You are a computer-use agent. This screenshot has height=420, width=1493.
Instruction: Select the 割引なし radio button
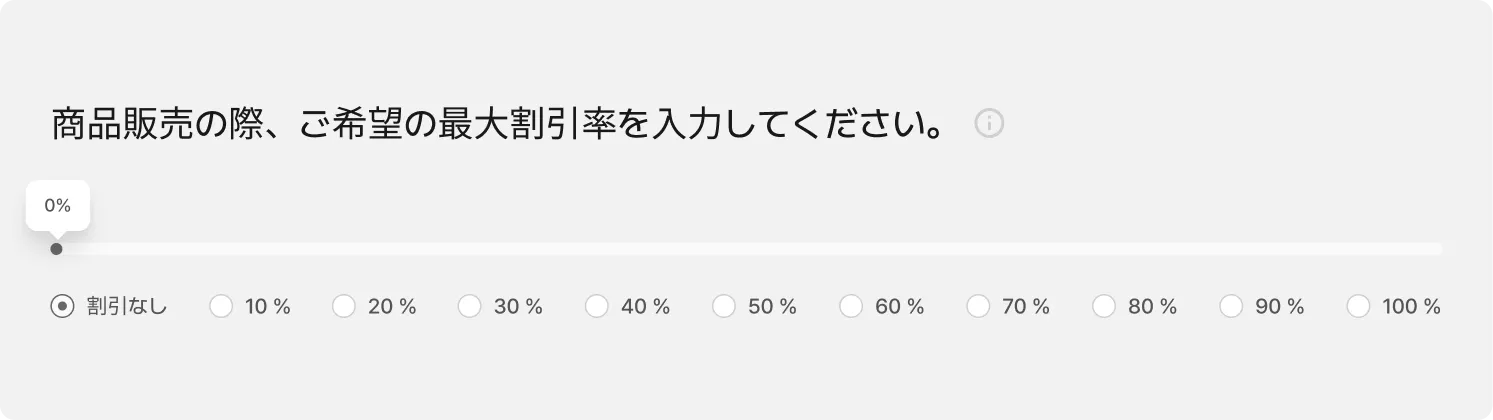62,307
